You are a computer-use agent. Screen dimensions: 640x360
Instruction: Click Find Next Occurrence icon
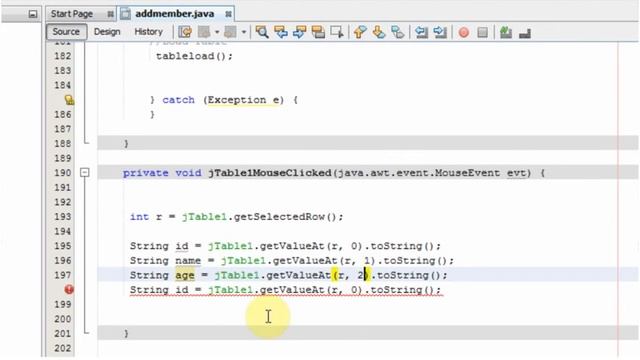coord(300,32)
